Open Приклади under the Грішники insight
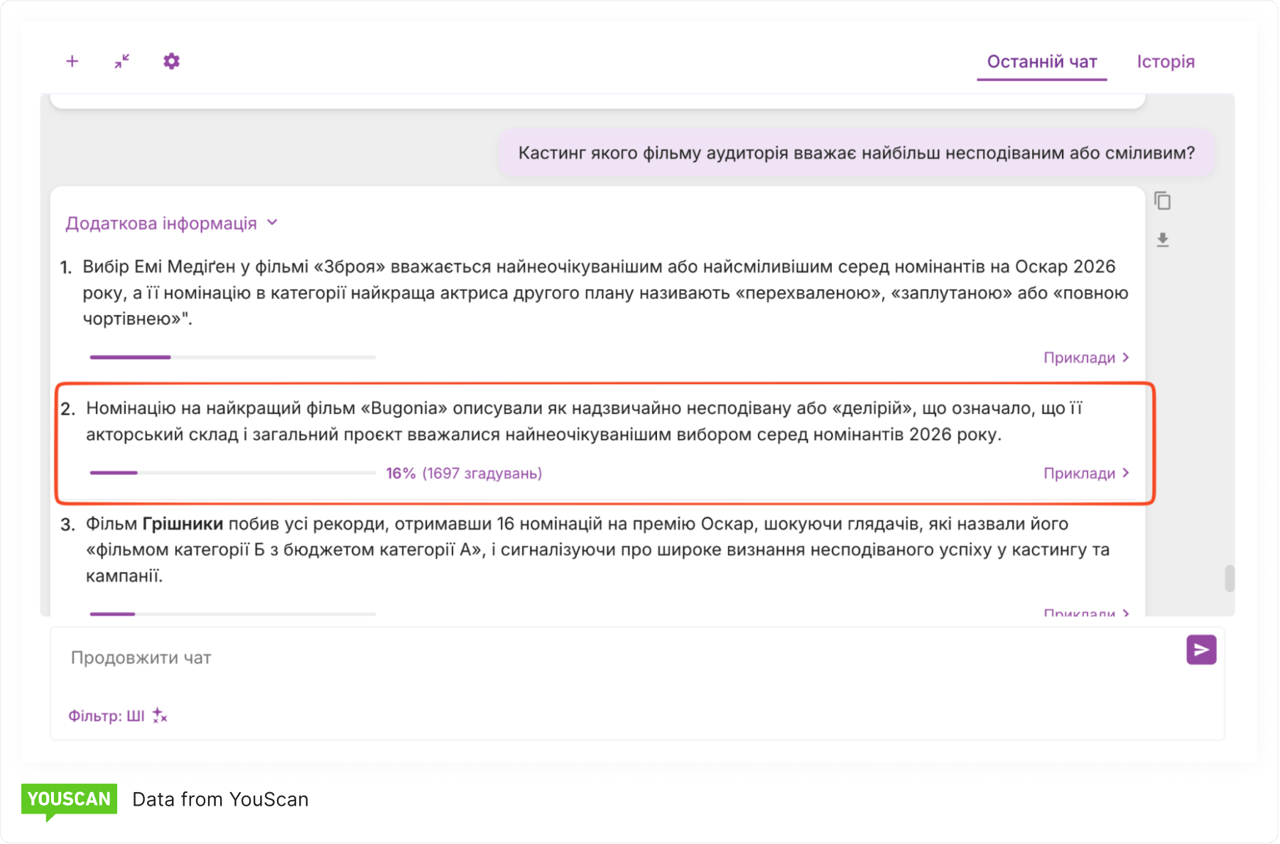Screen dimensions: 1280x844 click(x=1086, y=613)
